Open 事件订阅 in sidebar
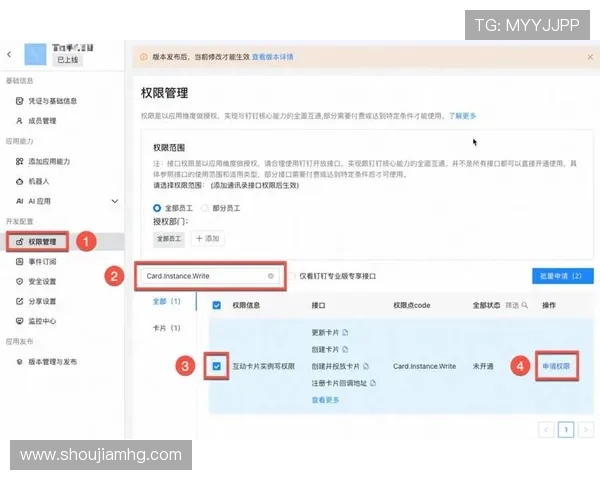The width and height of the screenshot is (600, 480). 36,262
